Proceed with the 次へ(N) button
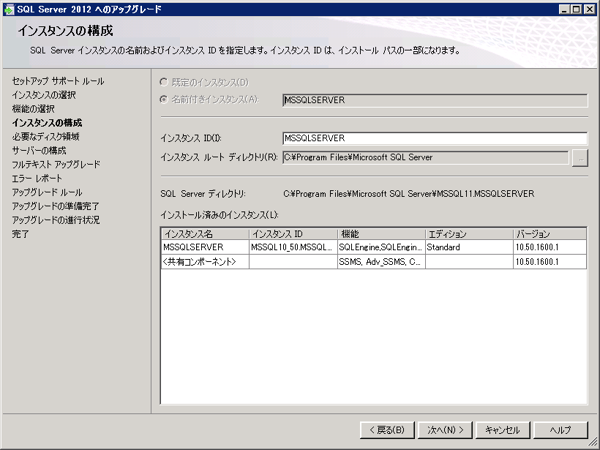 (x=445, y=430)
